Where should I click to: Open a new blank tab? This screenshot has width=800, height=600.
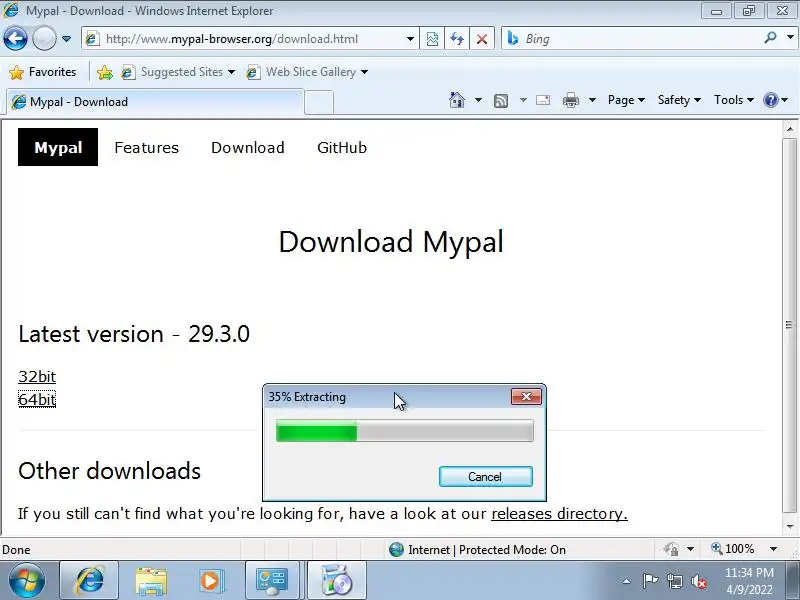pos(319,102)
